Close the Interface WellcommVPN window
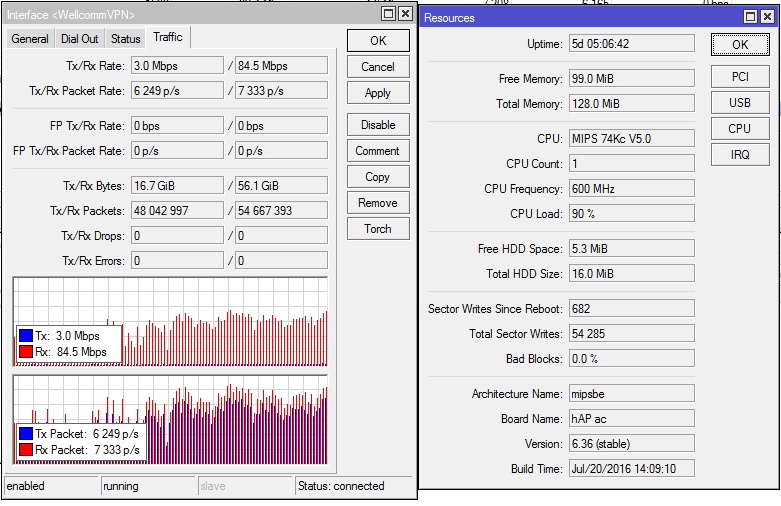The image size is (781, 506). [x=406, y=14]
